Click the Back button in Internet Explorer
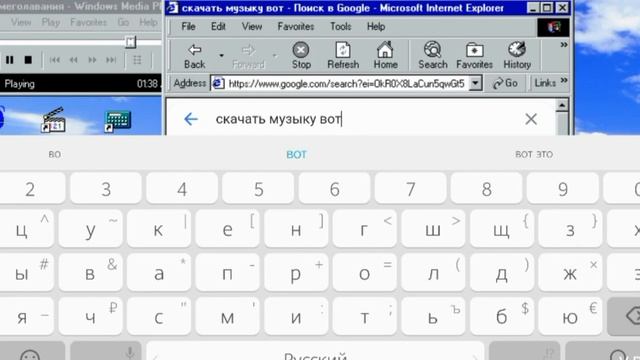The width and height of the screenshot is (640, 360). 195,56
